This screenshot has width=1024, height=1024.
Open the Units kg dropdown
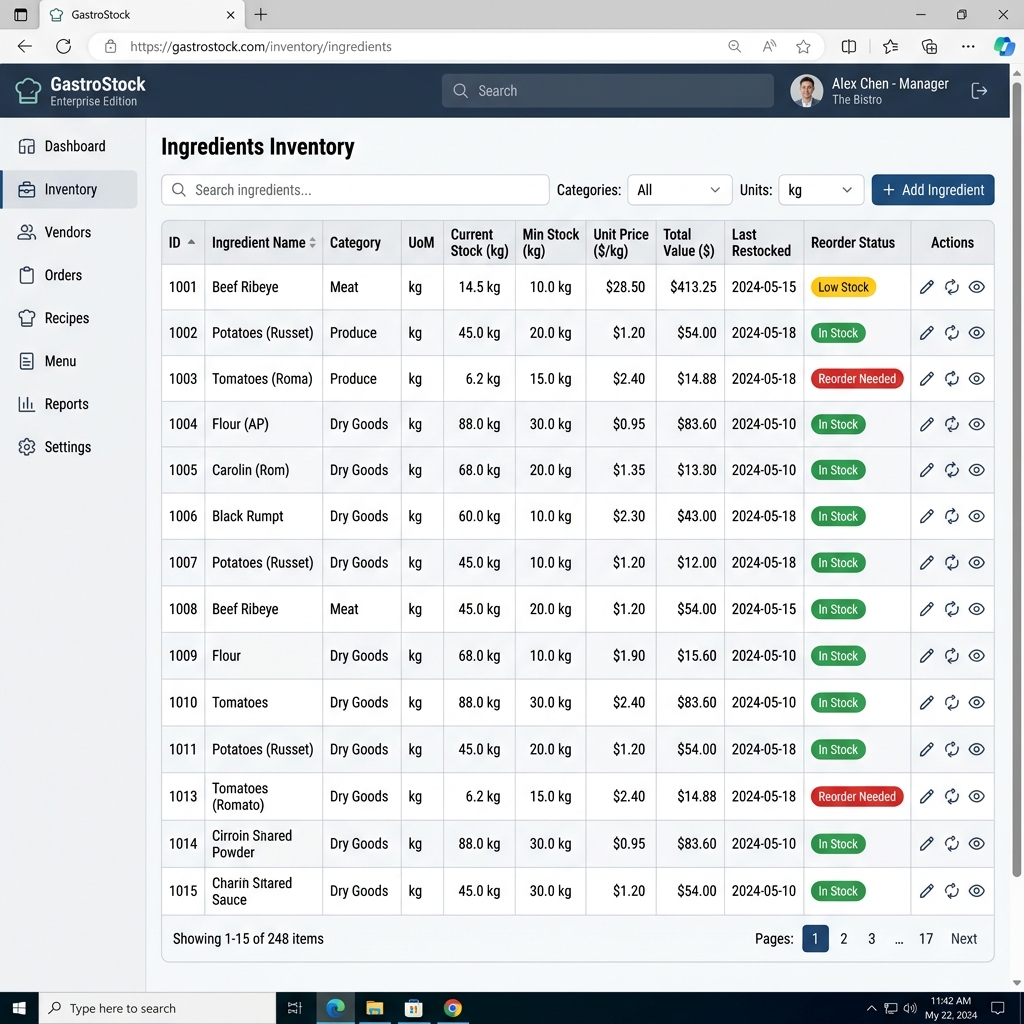pyautogui.click(x=821, y=190)
